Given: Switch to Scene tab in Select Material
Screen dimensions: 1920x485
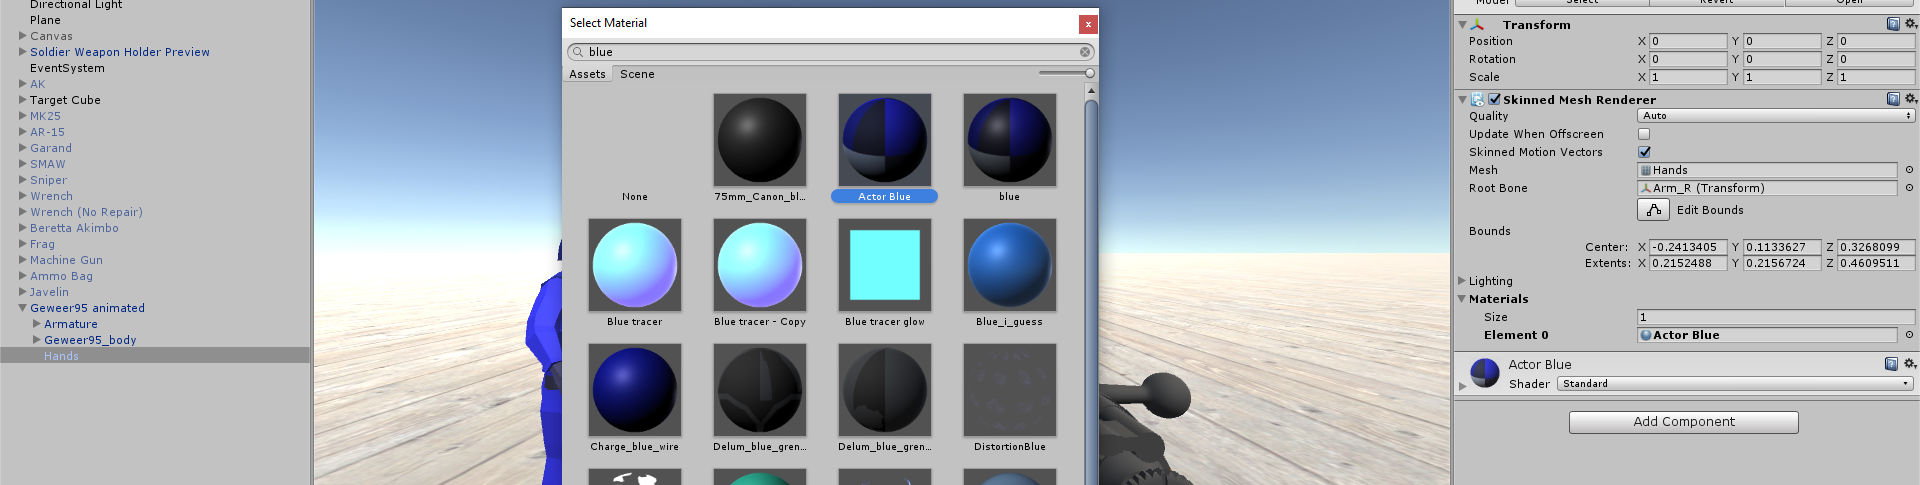Looking at the screenshot, I should tap(637, 74).
